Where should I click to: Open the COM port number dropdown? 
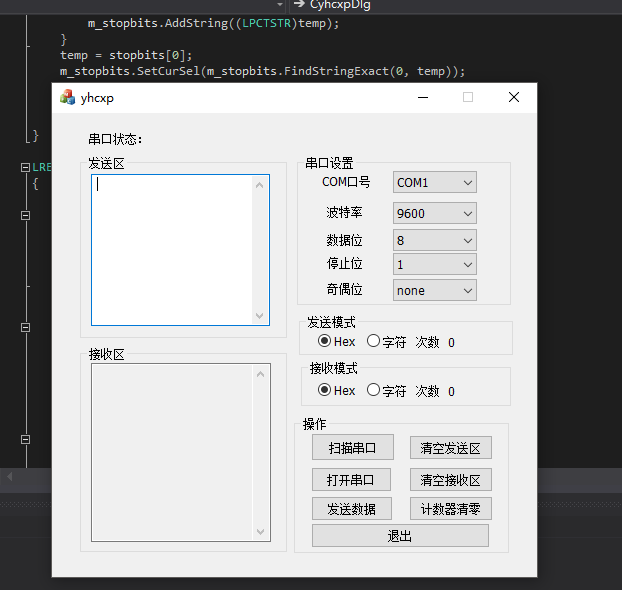[x=434, y=182]
